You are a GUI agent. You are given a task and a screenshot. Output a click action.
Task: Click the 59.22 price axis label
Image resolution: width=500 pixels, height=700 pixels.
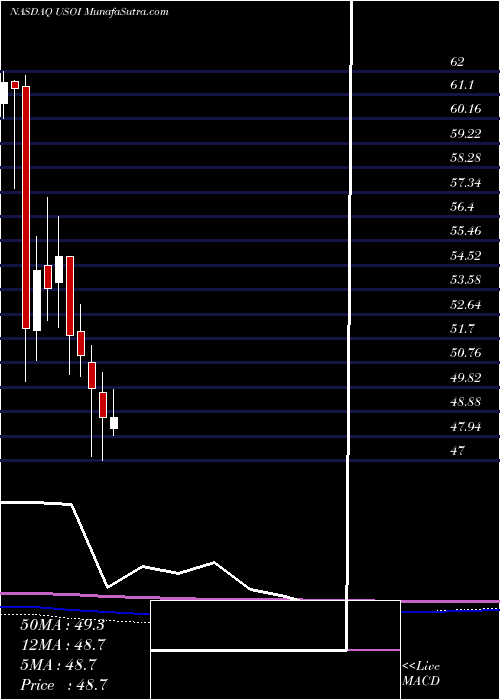coord(465,133)
